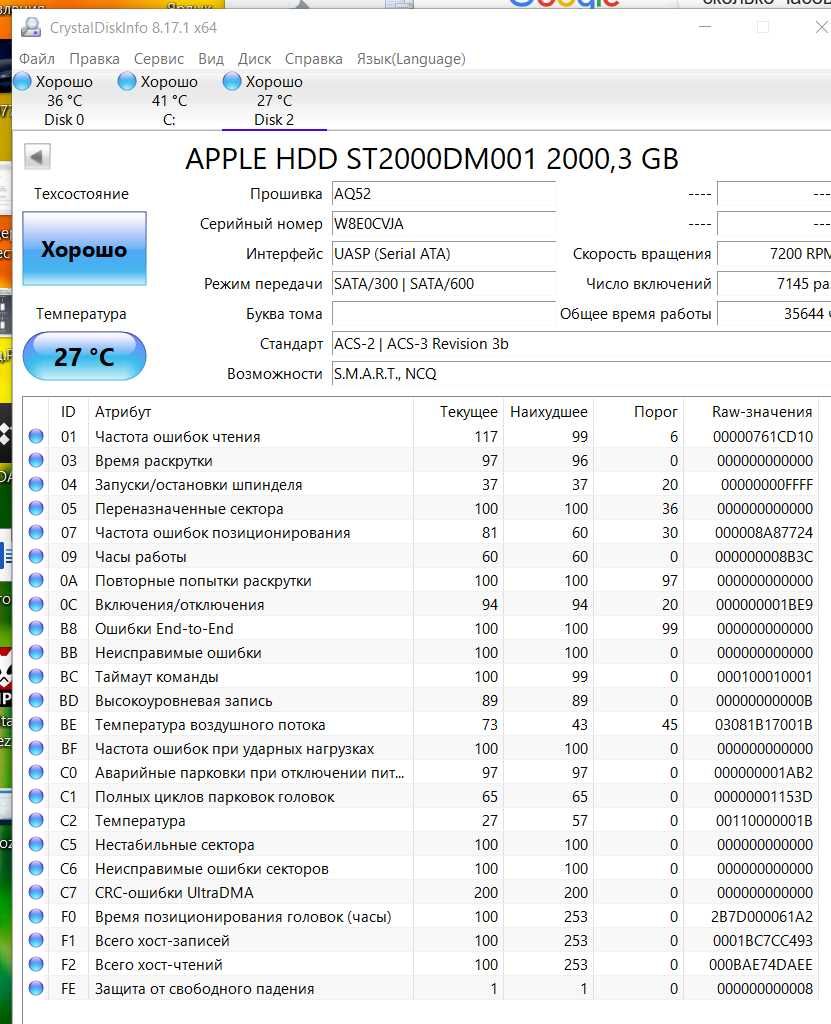
Task: Minimize the CrystalDiskInfo window
Action: pyautogui.click(x=705, y=27)
